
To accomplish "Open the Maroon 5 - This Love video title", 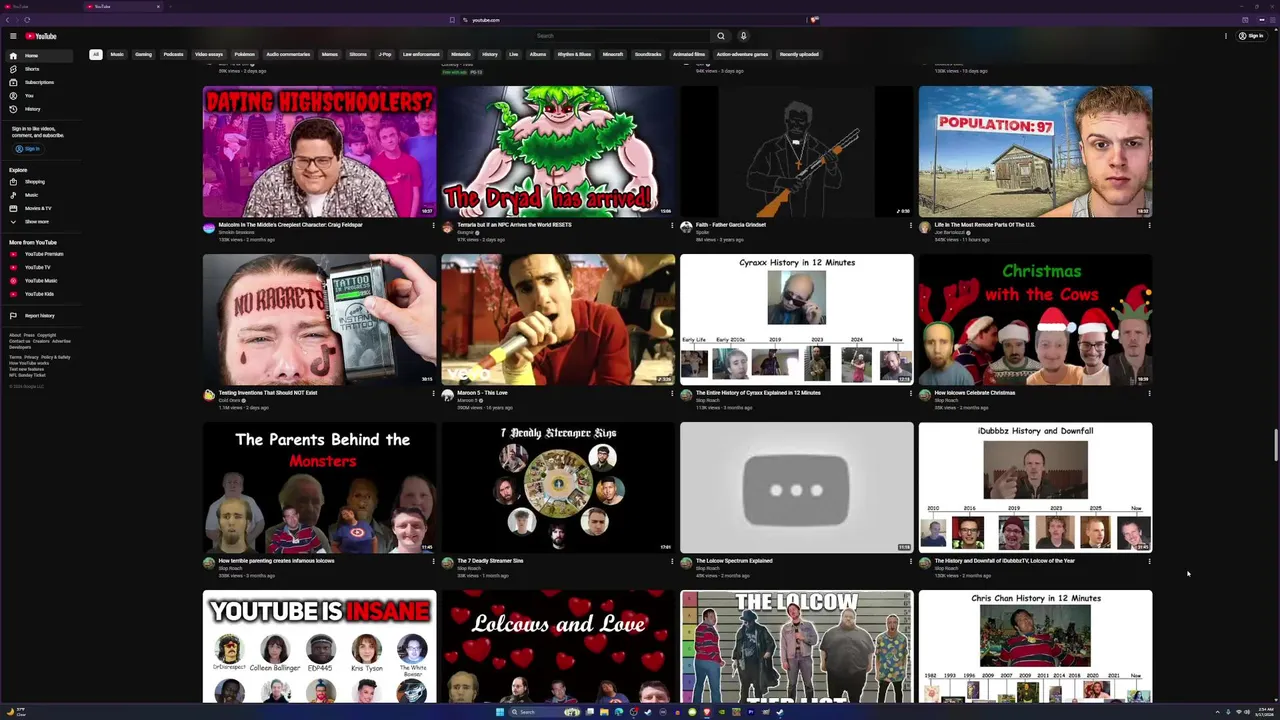I will tap(482, 393).
